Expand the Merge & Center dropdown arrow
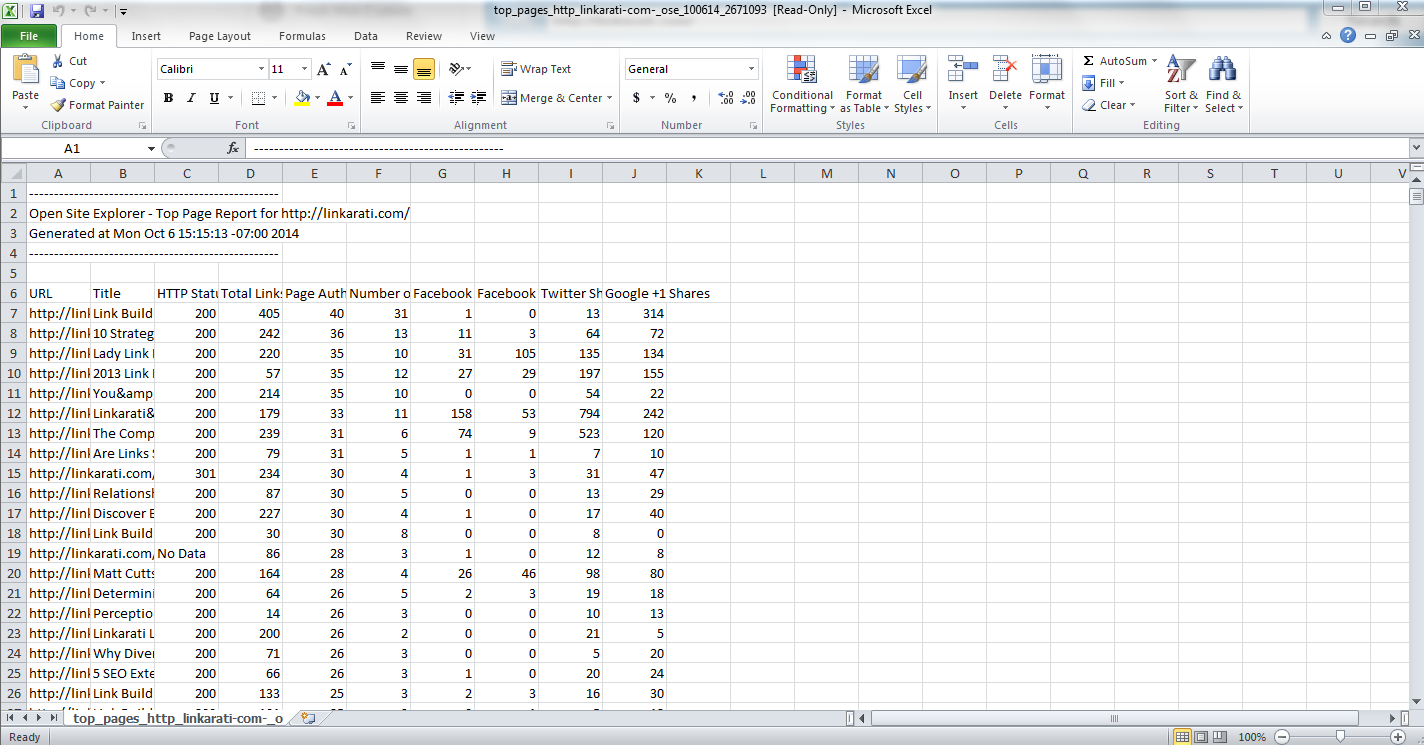This screenshot has height=745, width=1424. pyautogui.click(x=611, y=98)
